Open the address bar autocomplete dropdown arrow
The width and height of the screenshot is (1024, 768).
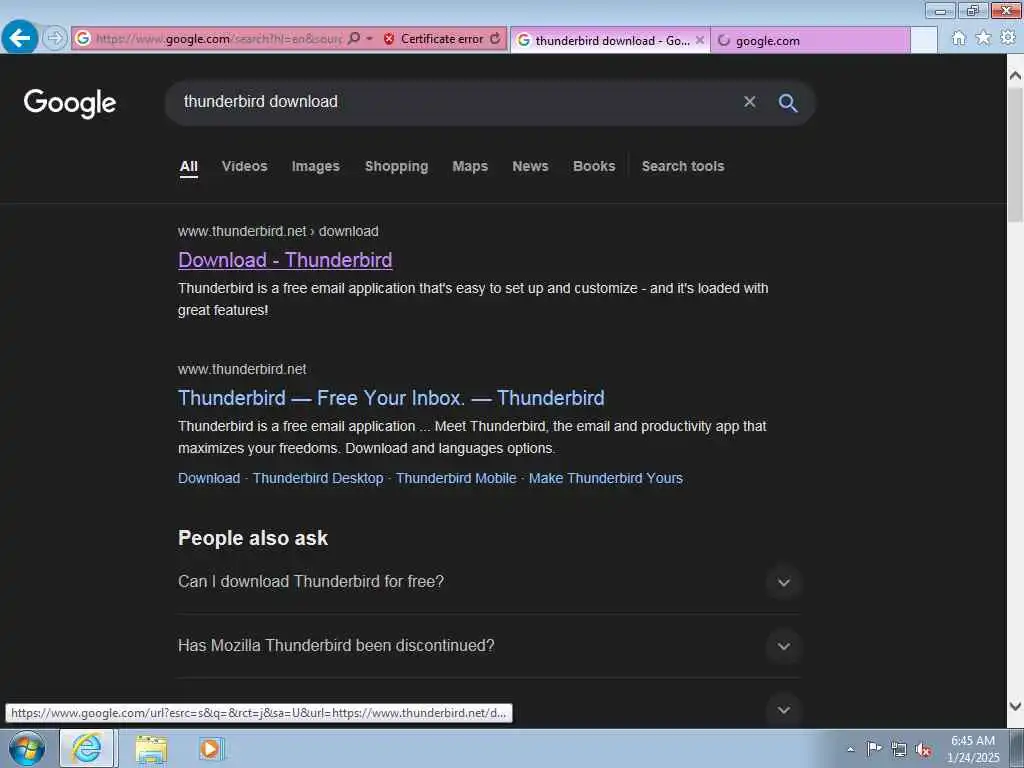click(369, 39)
